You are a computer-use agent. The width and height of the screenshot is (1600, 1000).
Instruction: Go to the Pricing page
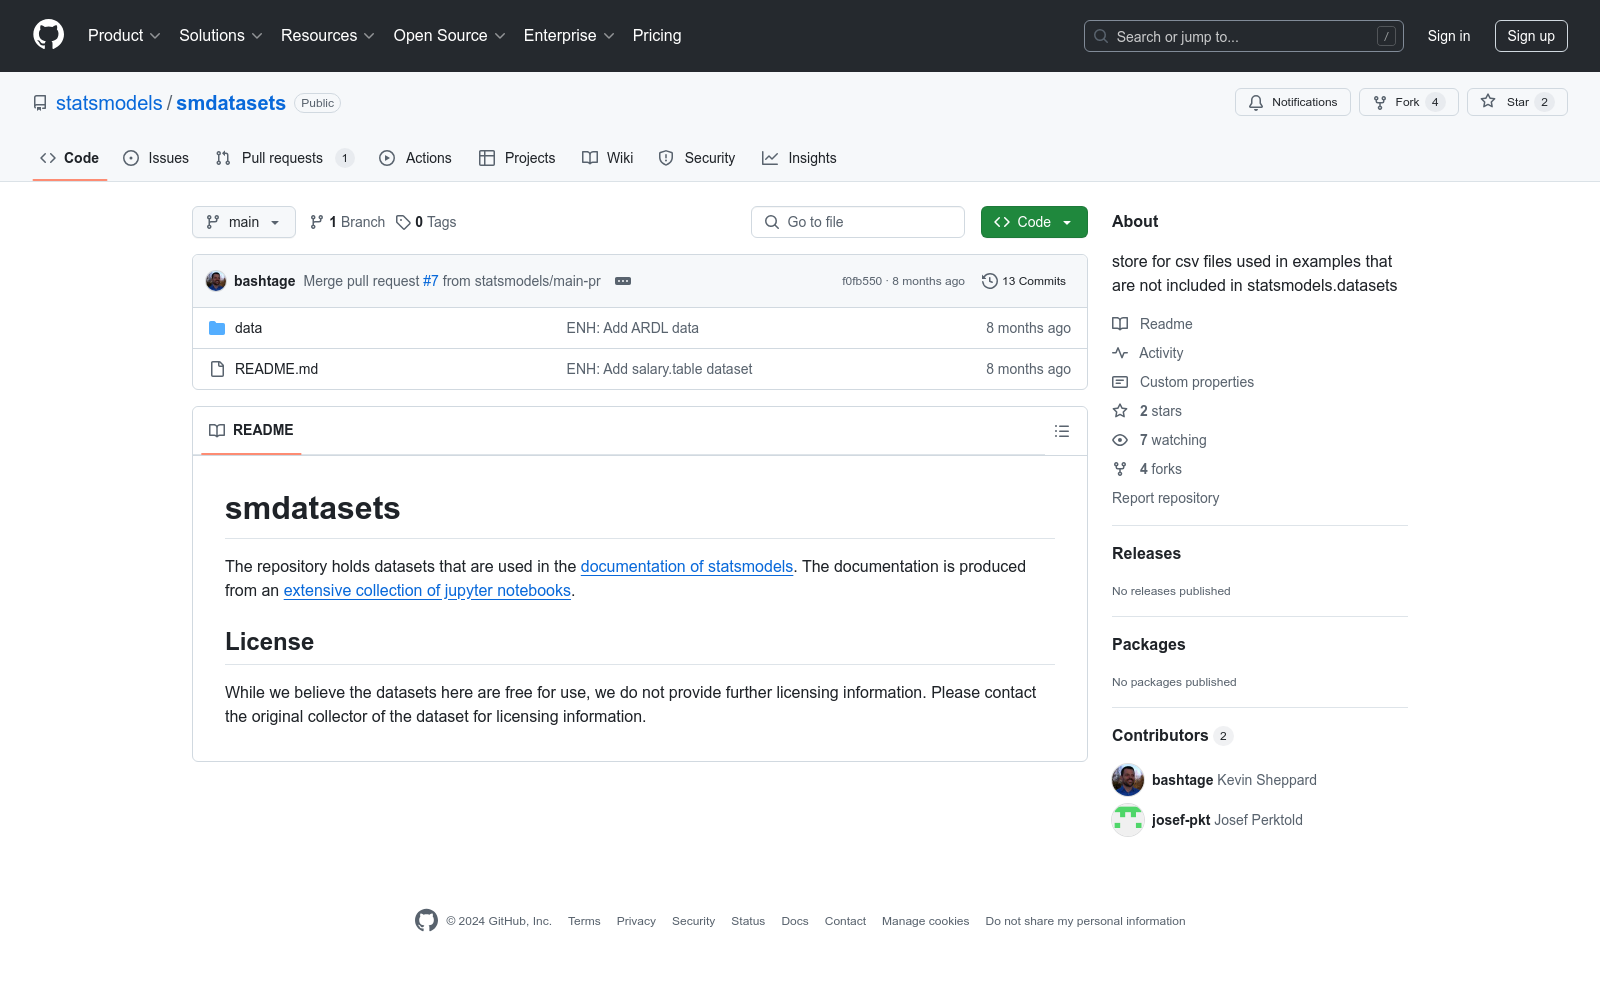(657, 36)
